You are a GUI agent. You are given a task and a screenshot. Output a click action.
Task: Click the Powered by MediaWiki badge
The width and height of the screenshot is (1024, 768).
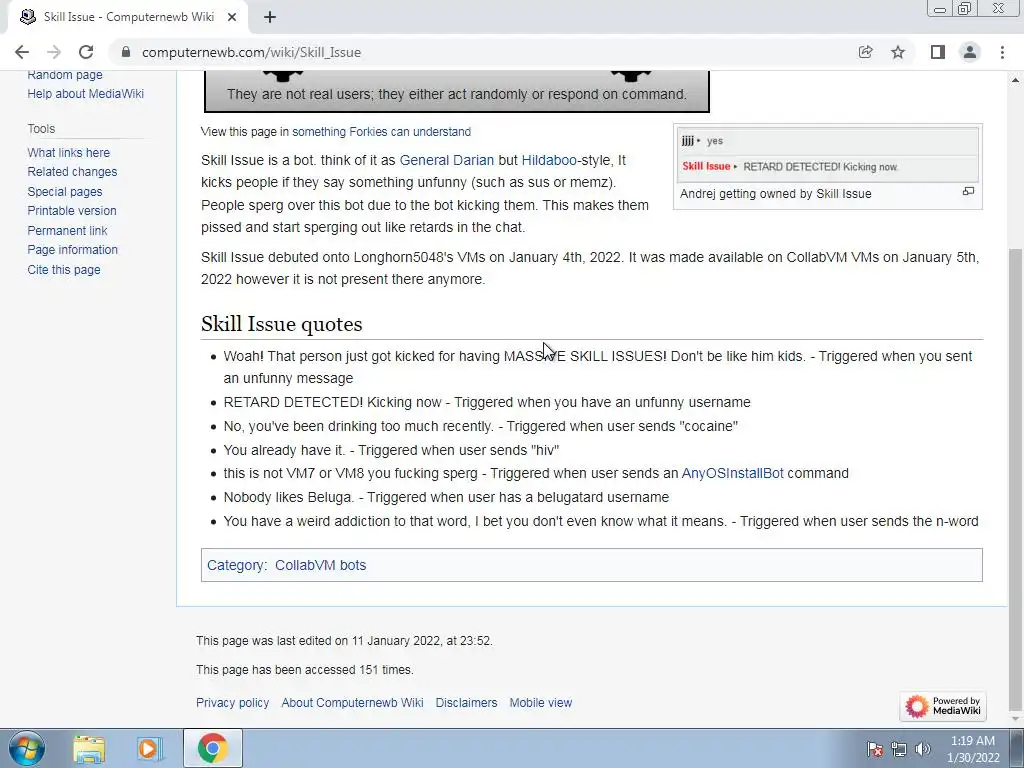tap(943, 706)
